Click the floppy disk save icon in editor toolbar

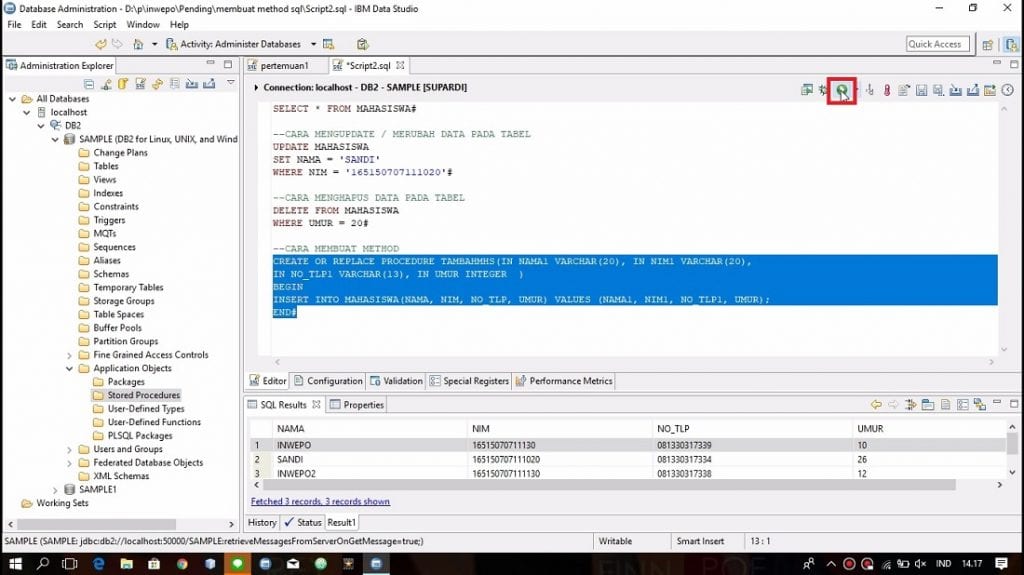pos(921,91)
